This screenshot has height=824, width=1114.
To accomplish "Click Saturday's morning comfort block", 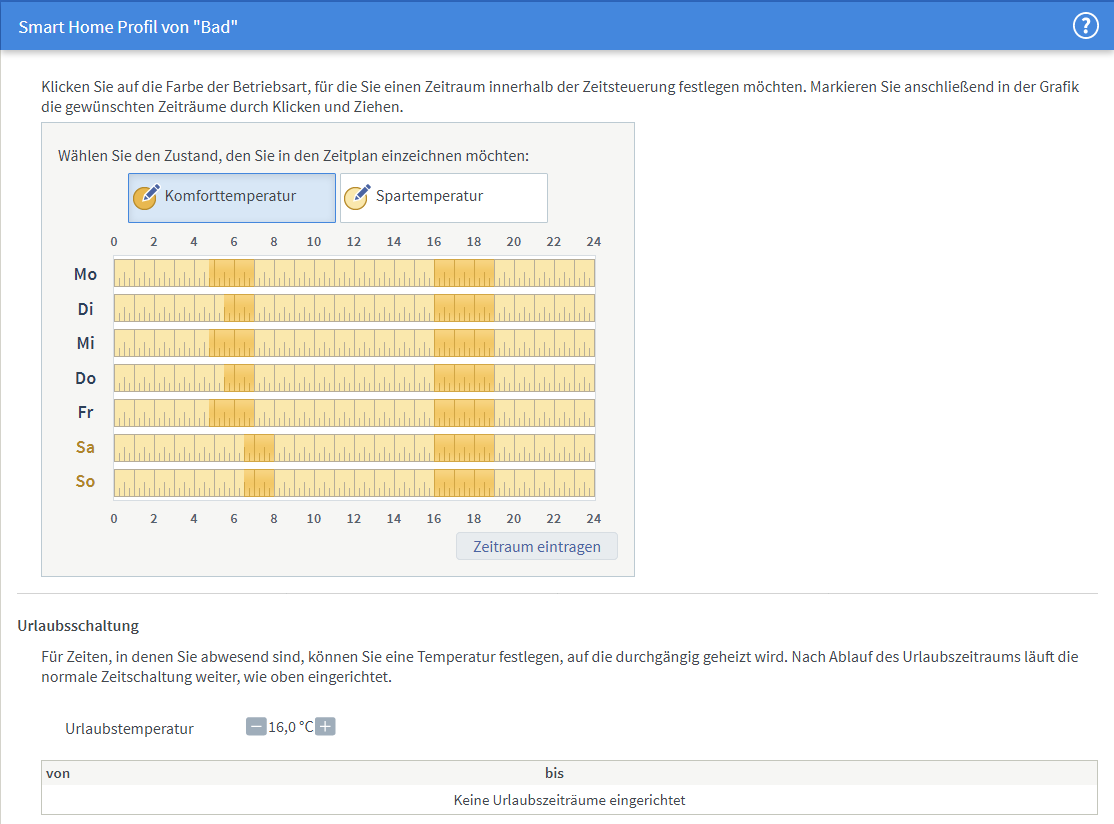I will (x=259, y=448).
